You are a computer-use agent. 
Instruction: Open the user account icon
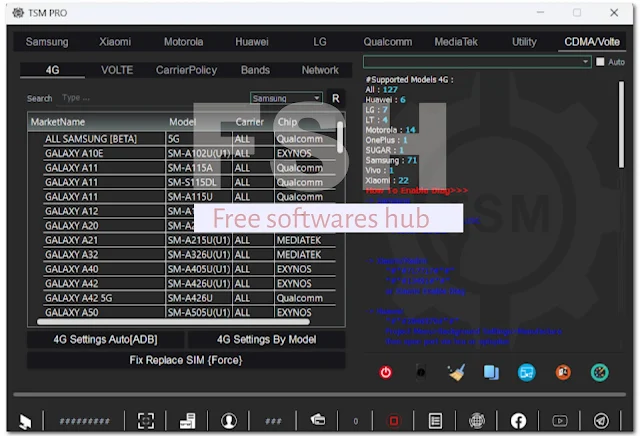point(229,420)
